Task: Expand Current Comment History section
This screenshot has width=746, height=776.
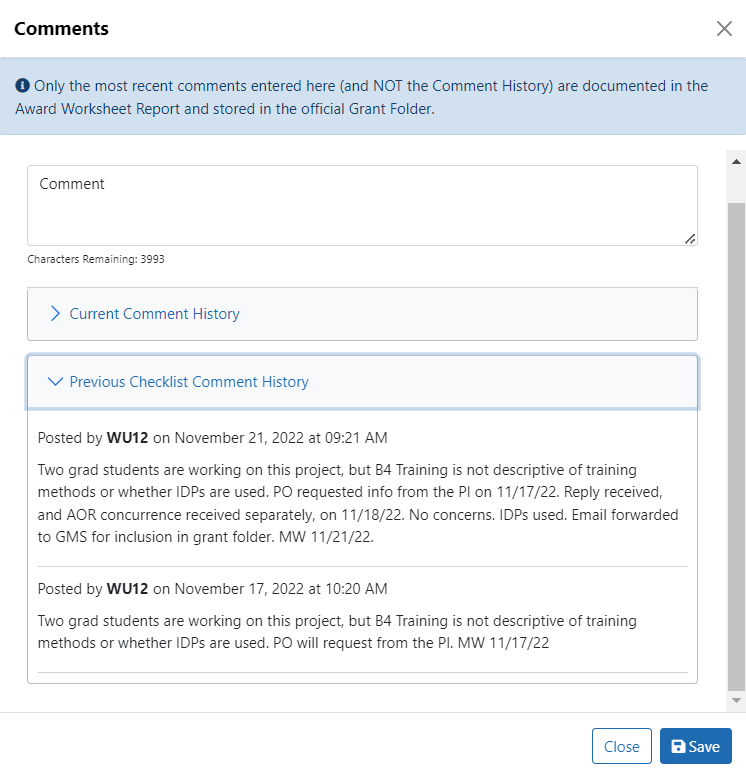Action: pyautogui.click(x=362, y=314)
